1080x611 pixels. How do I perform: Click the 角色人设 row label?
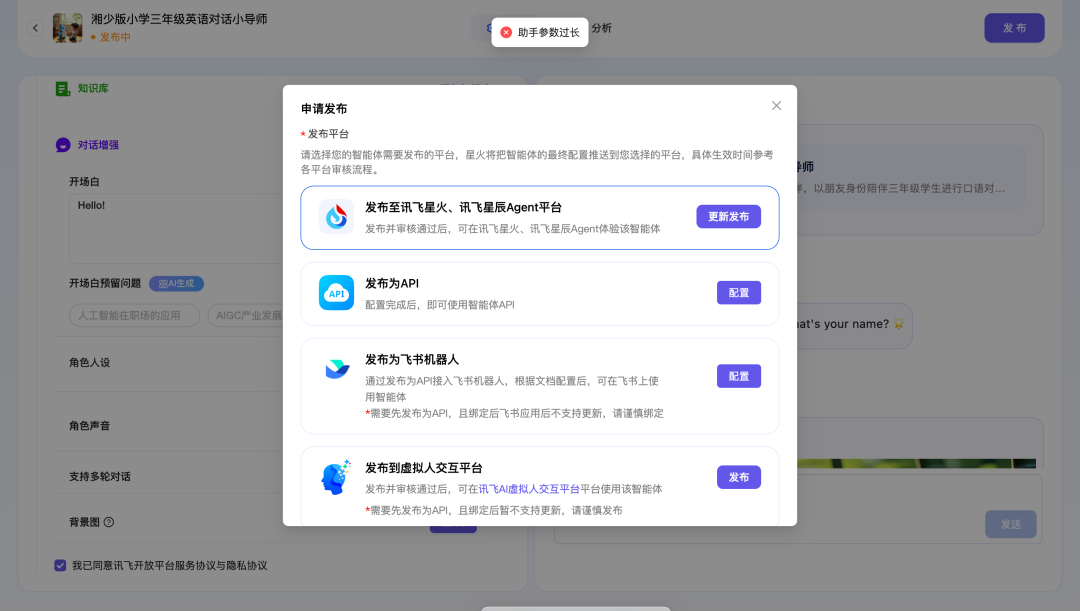coord(90,362)
